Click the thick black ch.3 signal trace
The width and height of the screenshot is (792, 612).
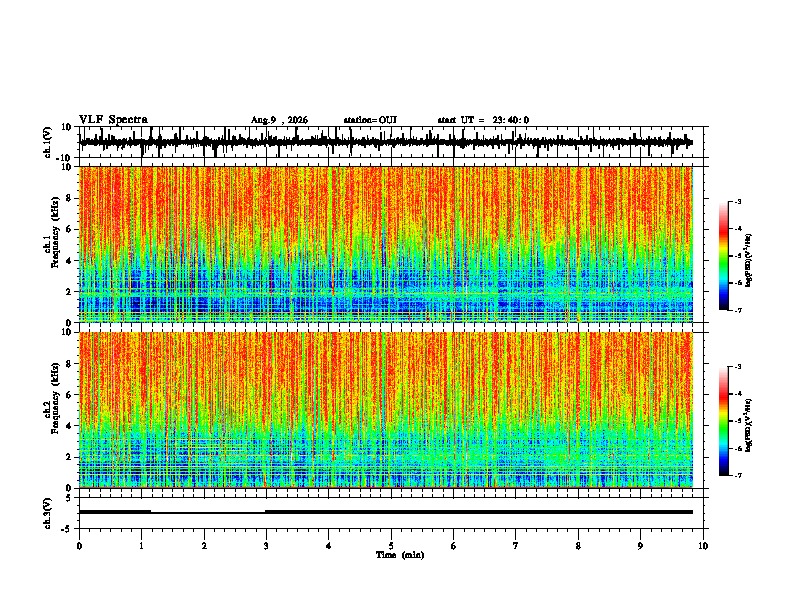[386, 512]
